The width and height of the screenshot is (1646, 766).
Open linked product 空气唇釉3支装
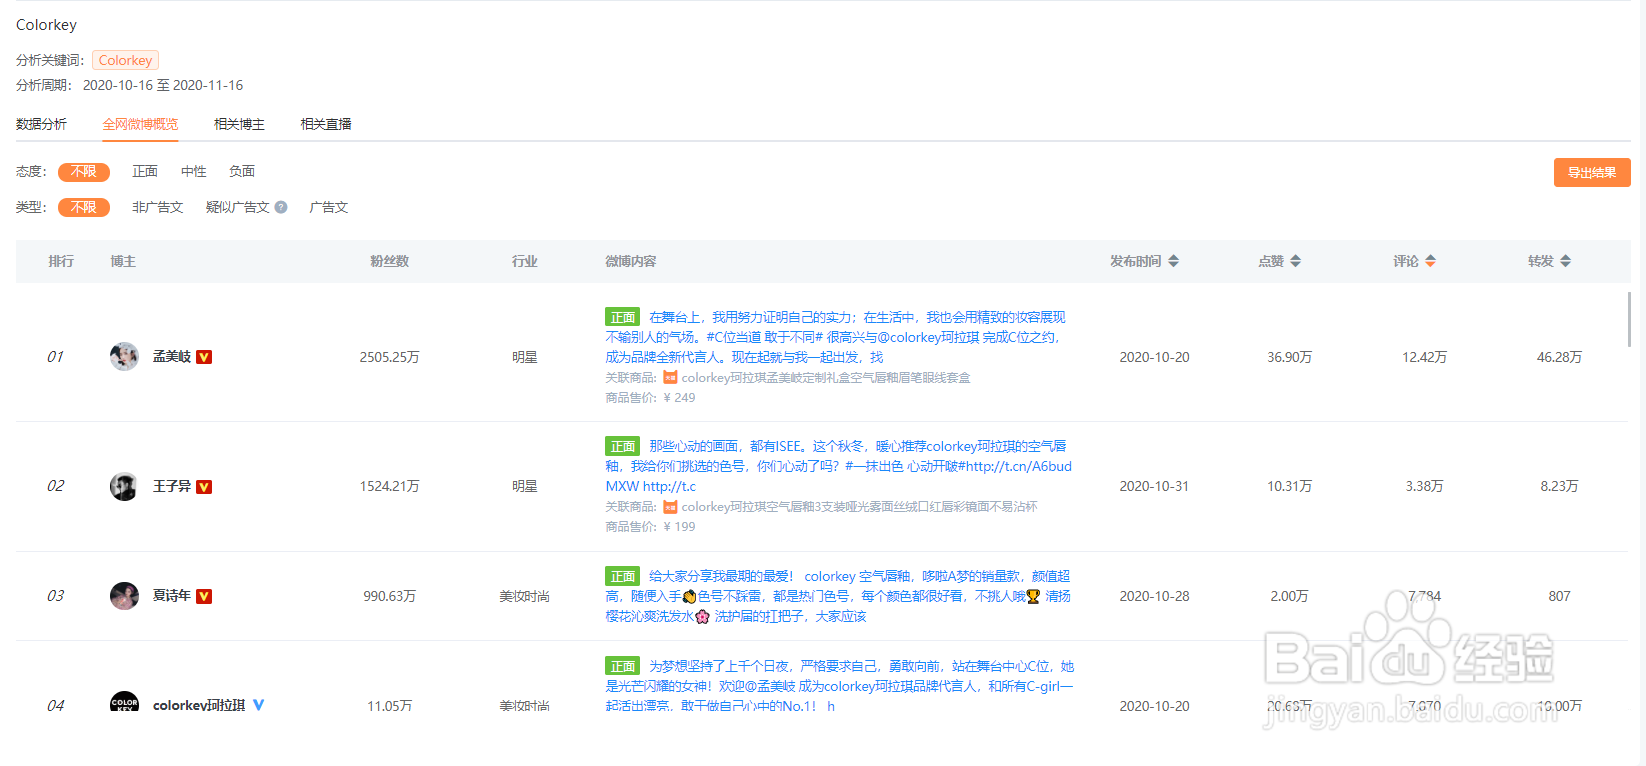(x=860, y=507)
